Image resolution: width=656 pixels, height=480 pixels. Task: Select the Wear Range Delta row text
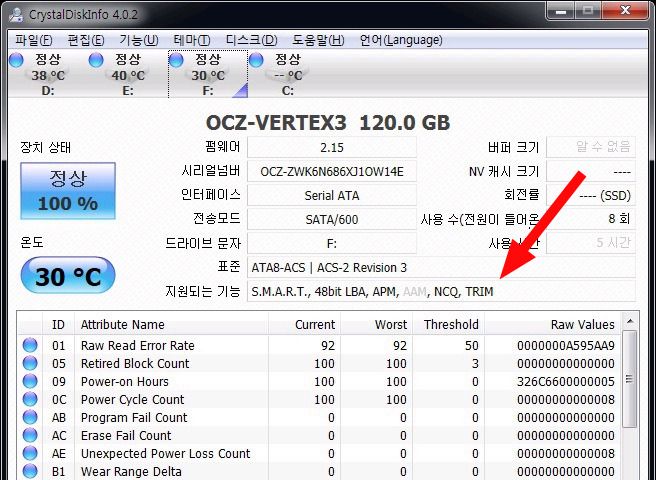[x=131, y=472]
